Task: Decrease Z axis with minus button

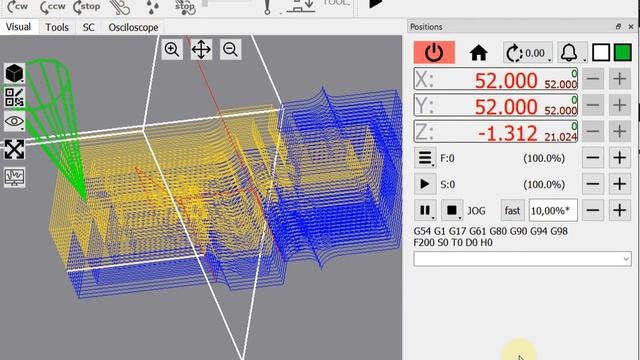Action: pyautogui.click(x=593, y=131)
